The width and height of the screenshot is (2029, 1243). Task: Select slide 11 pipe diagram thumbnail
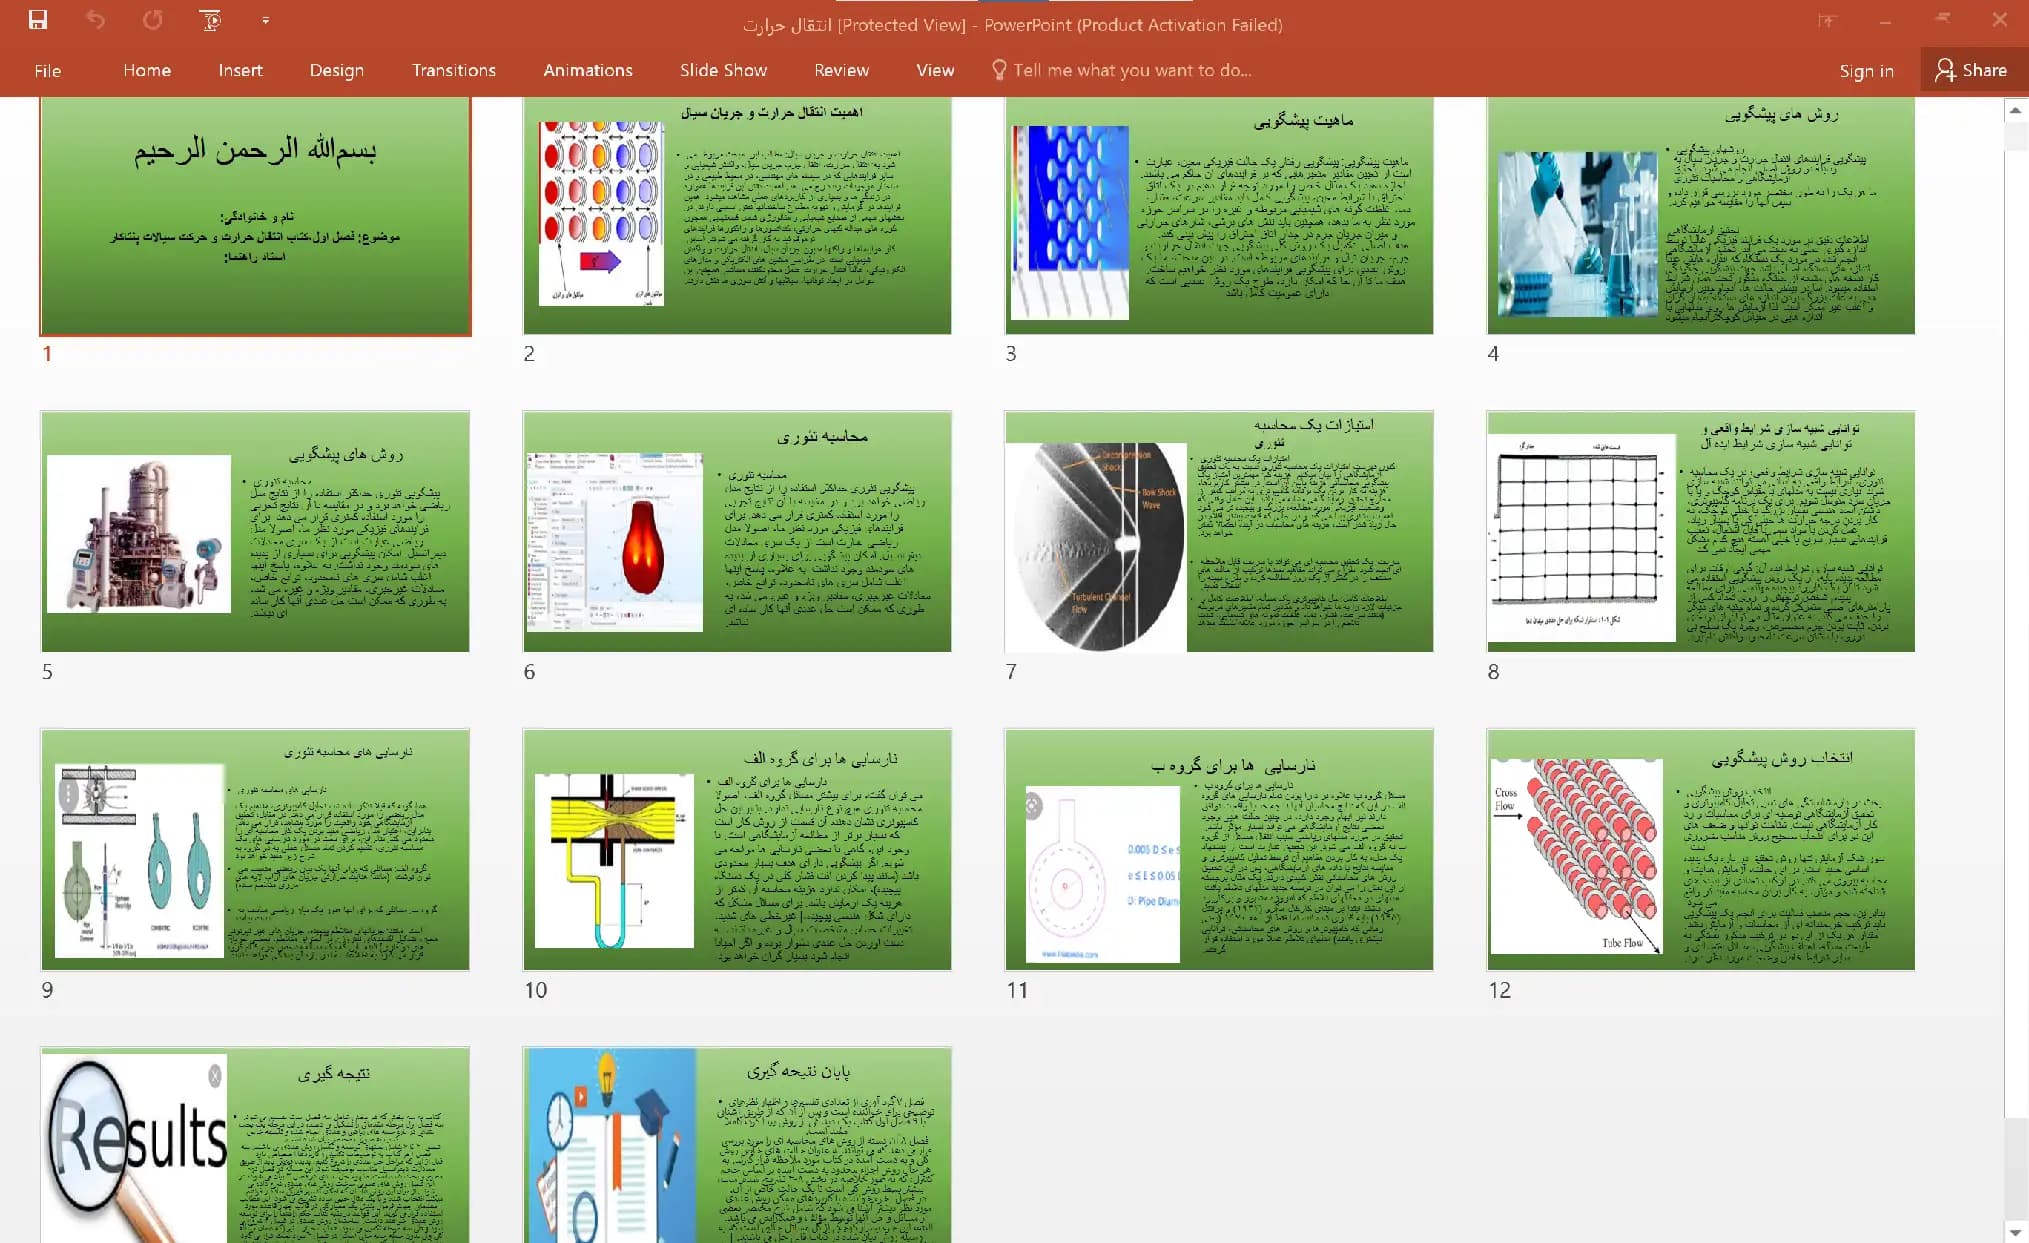tap(1219, 849)
